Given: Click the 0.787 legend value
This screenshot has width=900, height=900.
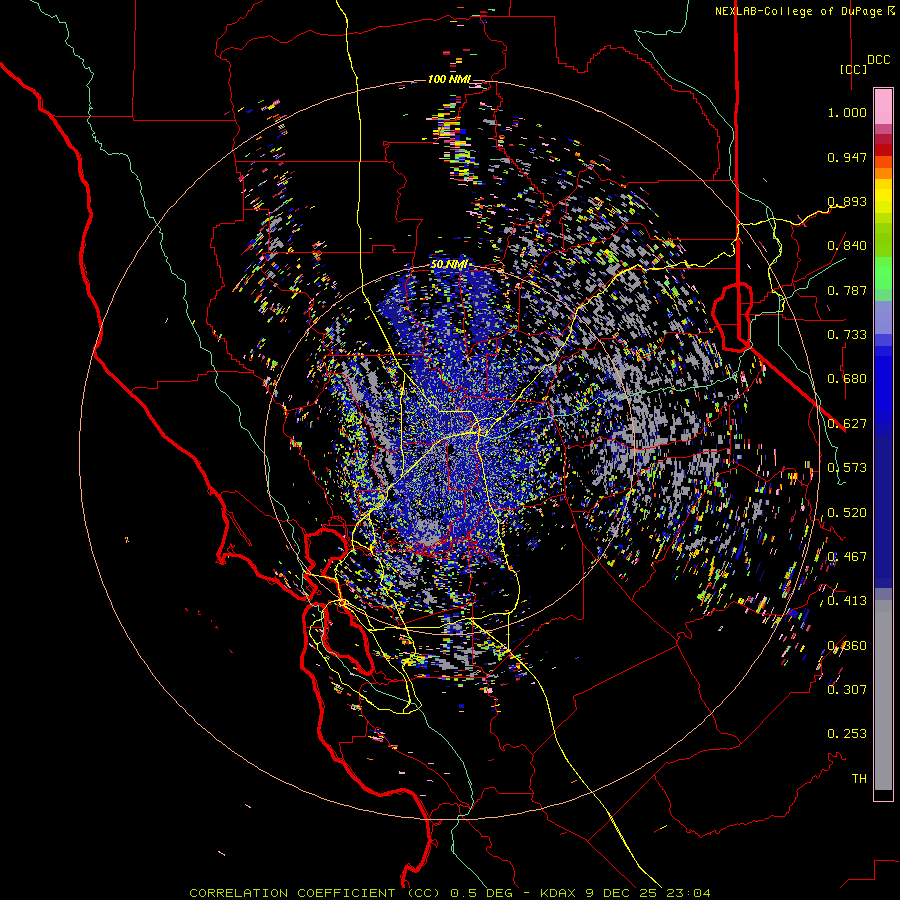Looking at the screenshot, I should (847, 290).
